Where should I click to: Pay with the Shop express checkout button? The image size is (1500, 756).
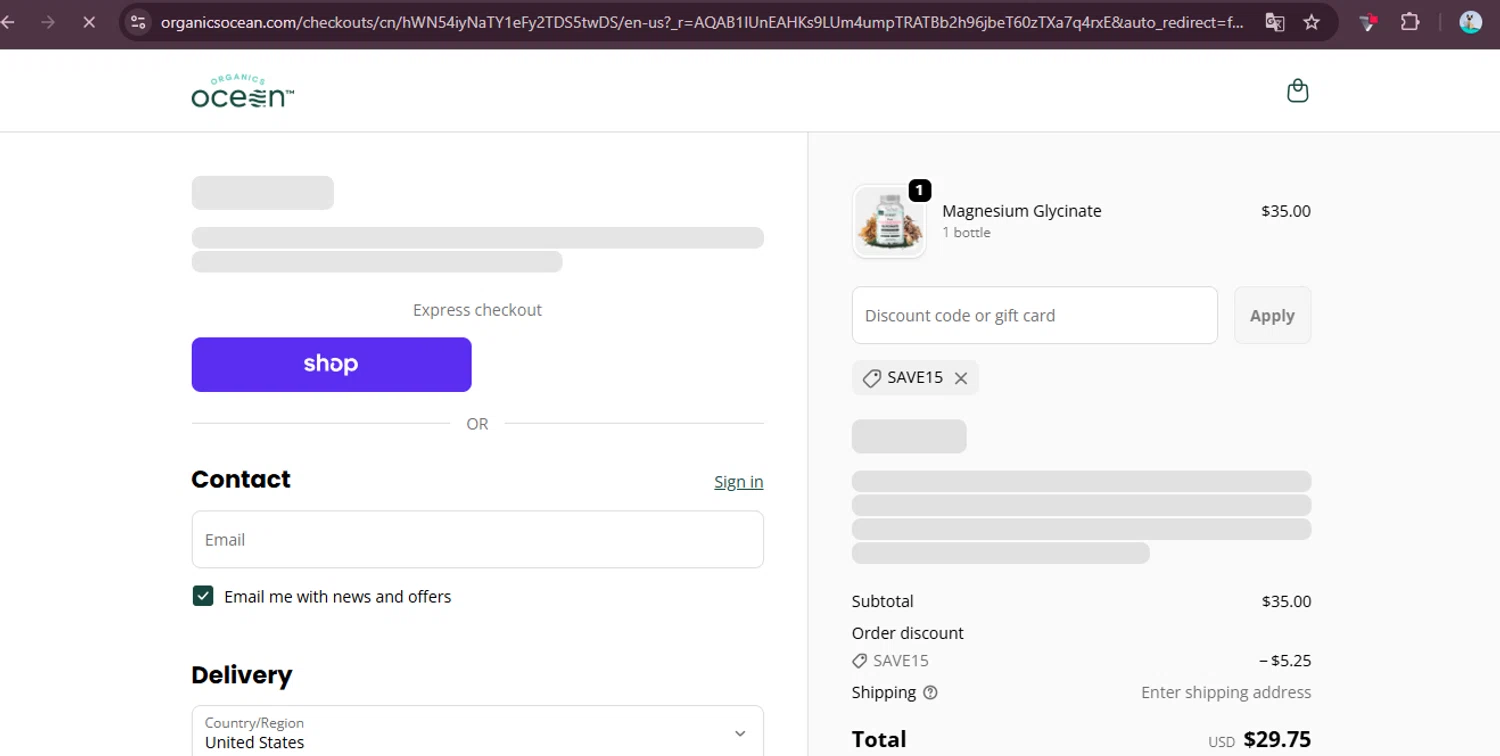tap(331, 364)
